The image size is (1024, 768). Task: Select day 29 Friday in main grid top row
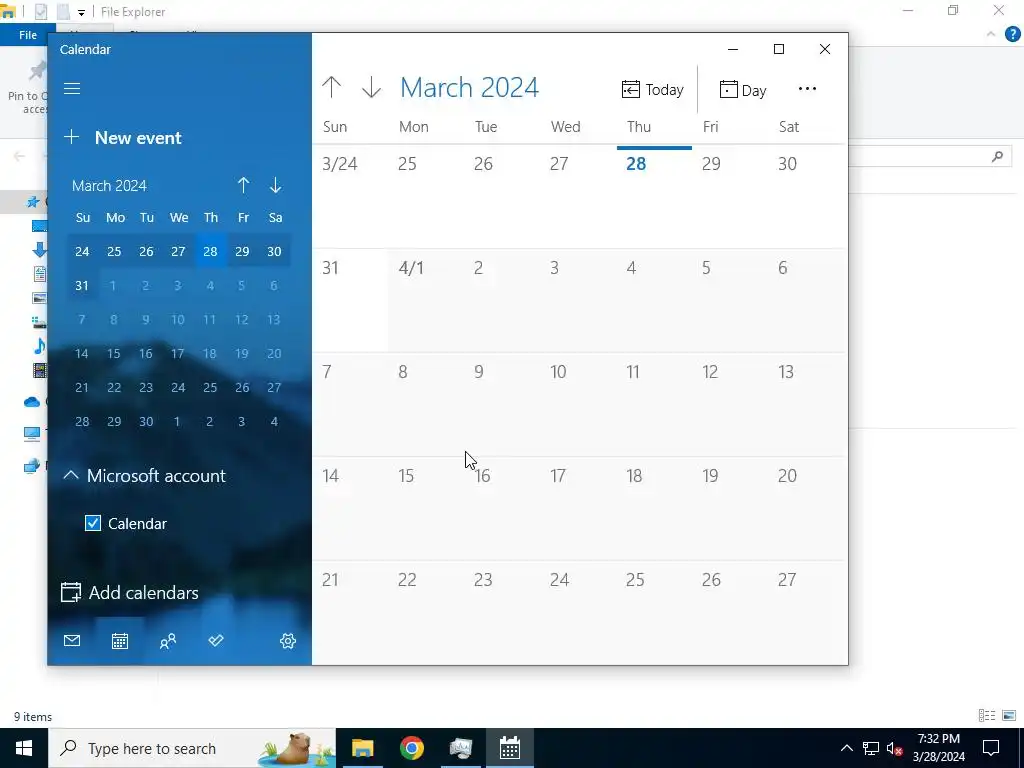click(x=730, y=196)
